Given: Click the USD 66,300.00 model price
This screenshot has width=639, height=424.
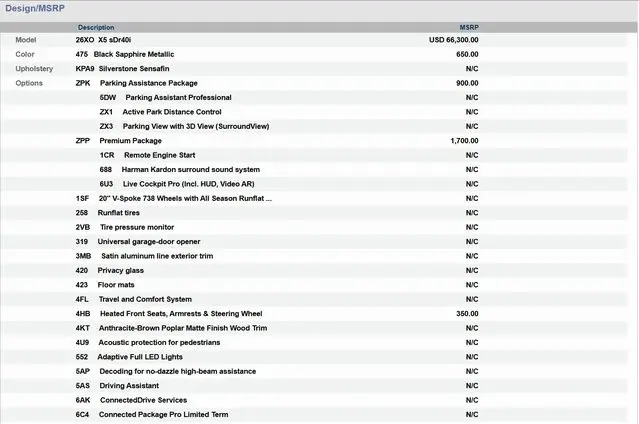Looking at the screenshot, I should pyautogui.click(x=453, y=40).
